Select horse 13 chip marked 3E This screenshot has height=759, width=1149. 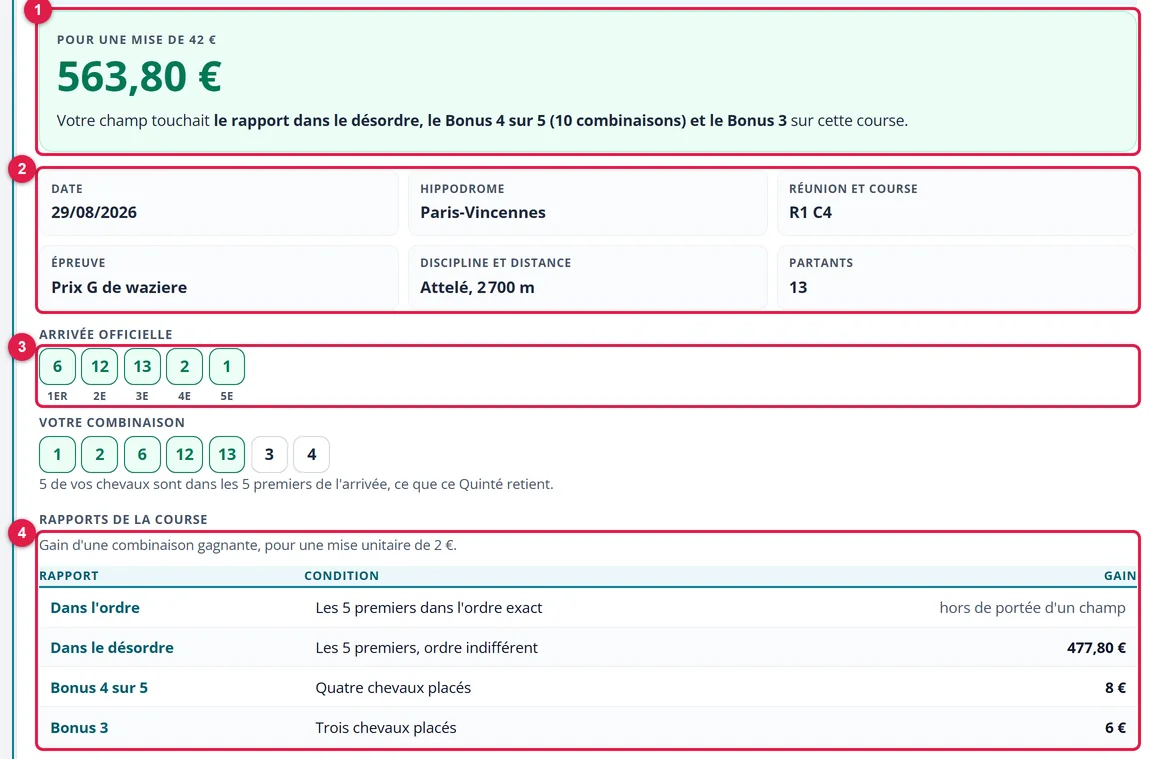[142, 366]
